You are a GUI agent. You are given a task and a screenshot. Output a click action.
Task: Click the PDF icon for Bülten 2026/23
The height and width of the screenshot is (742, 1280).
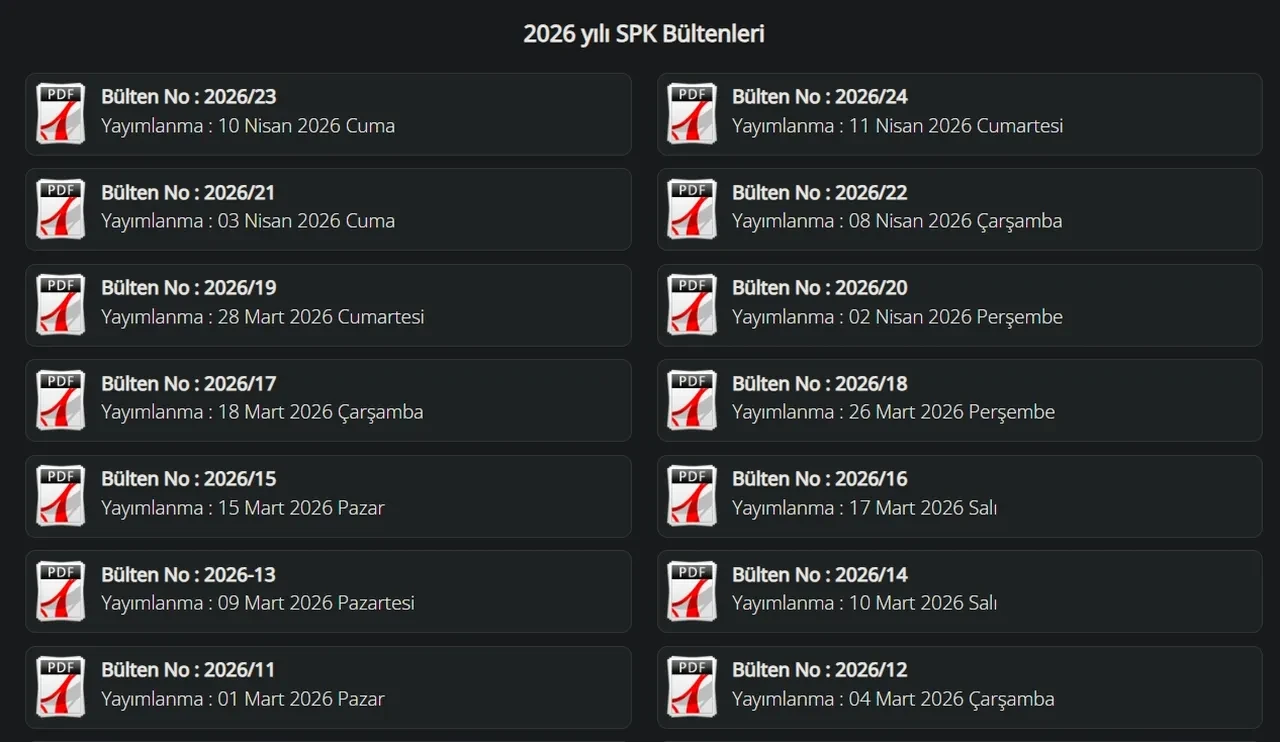tap(61, 113)
